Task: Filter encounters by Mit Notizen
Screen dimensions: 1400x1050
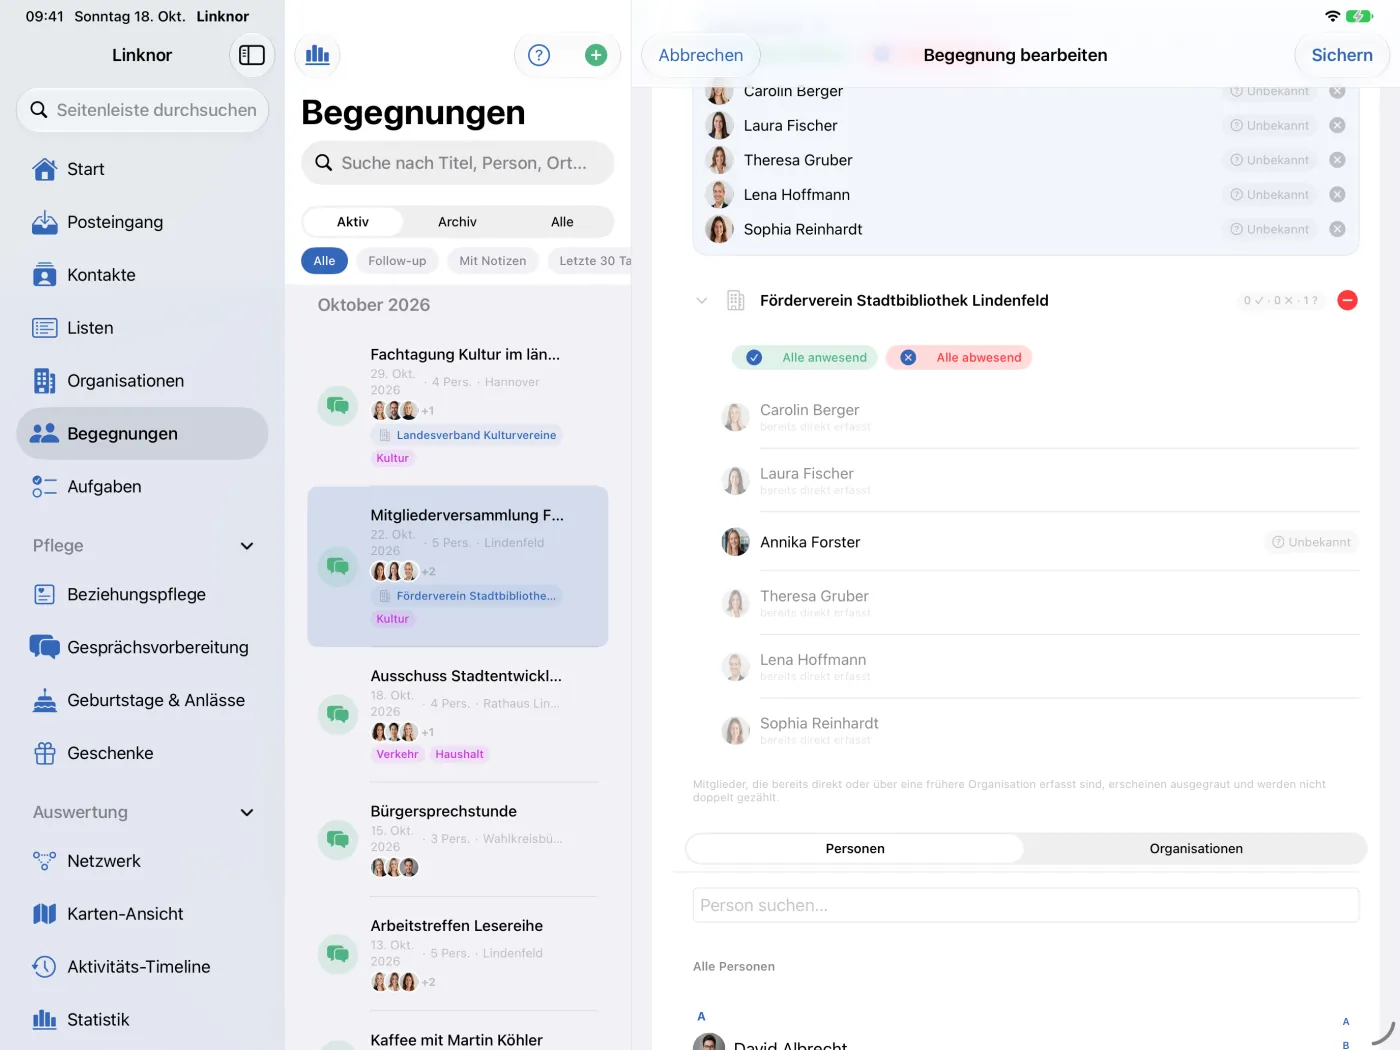Action: coord(493,261)
